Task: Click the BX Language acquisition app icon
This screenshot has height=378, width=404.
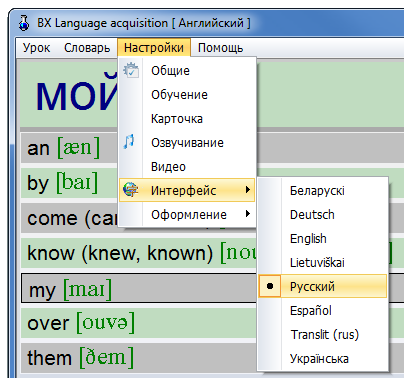Action: point(24,23)
